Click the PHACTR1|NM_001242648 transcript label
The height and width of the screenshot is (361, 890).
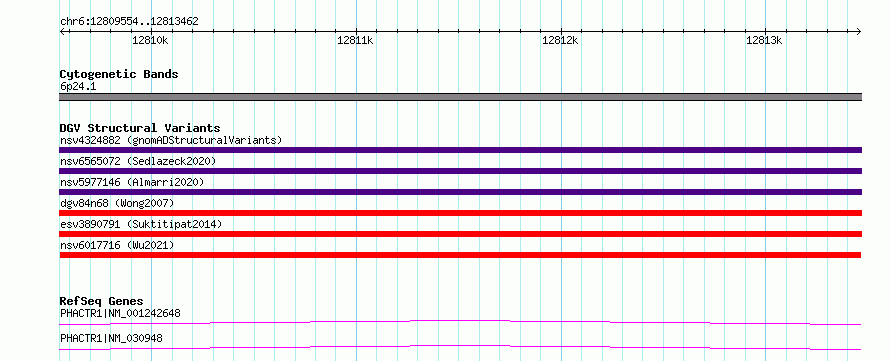coord(120,313)
